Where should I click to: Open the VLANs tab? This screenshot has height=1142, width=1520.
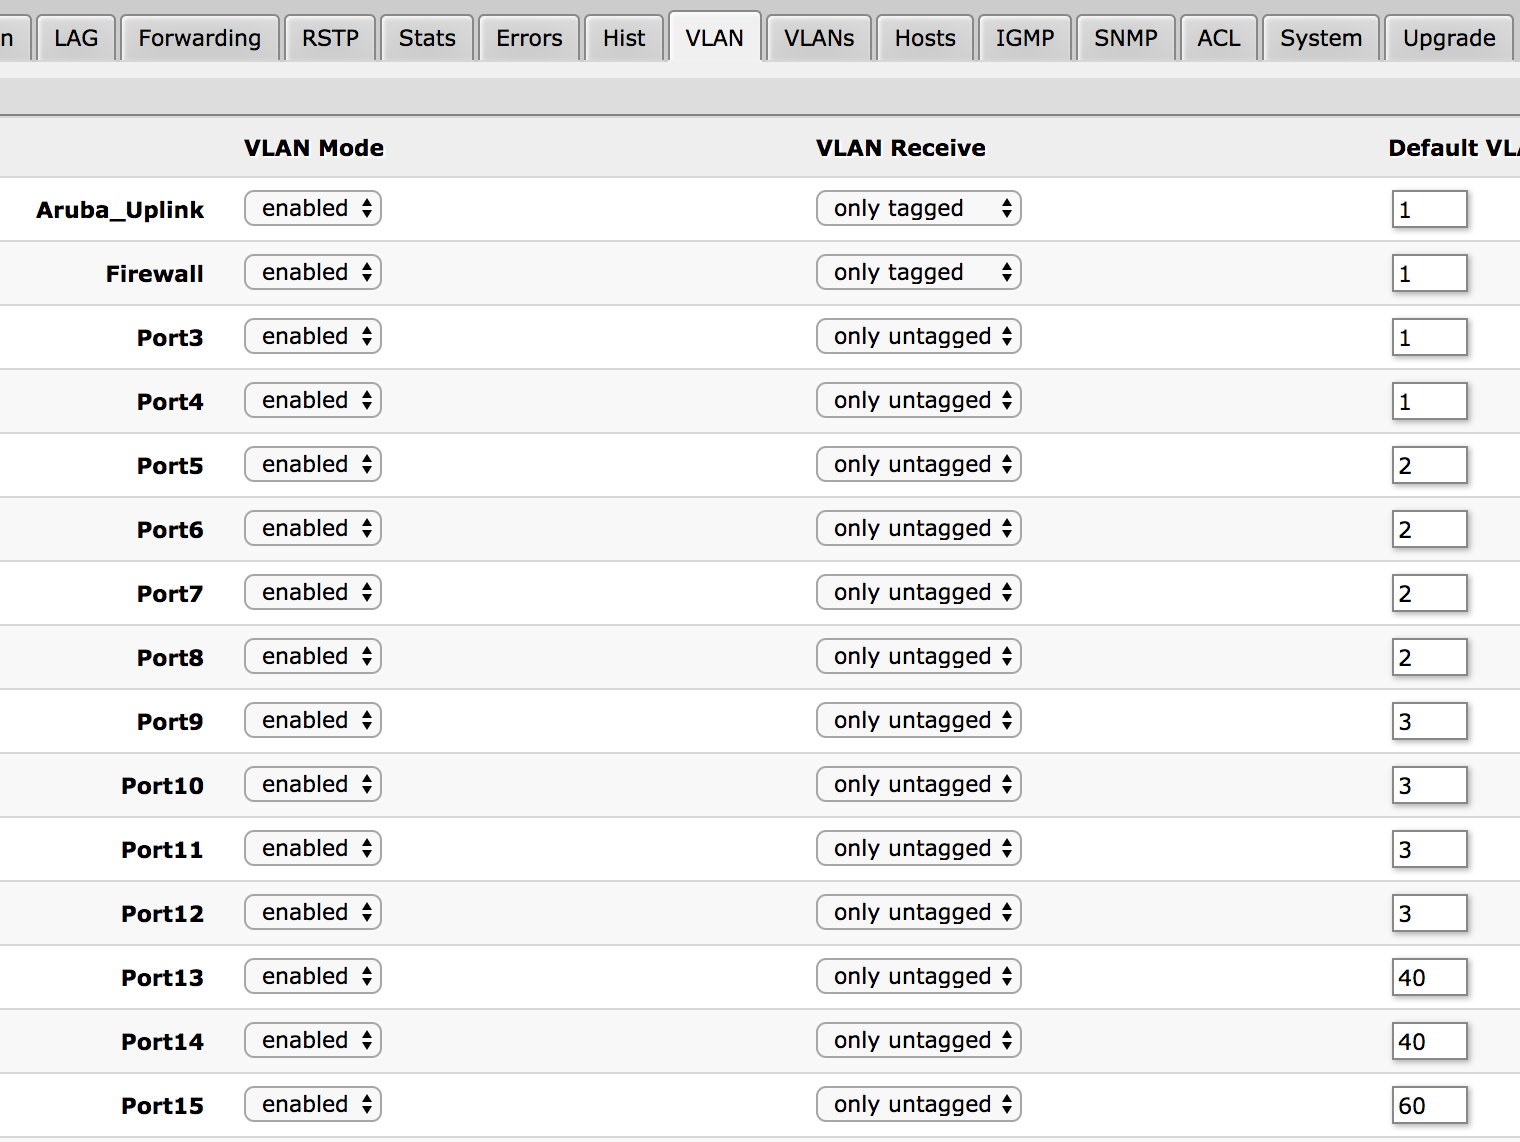point(818,38)
